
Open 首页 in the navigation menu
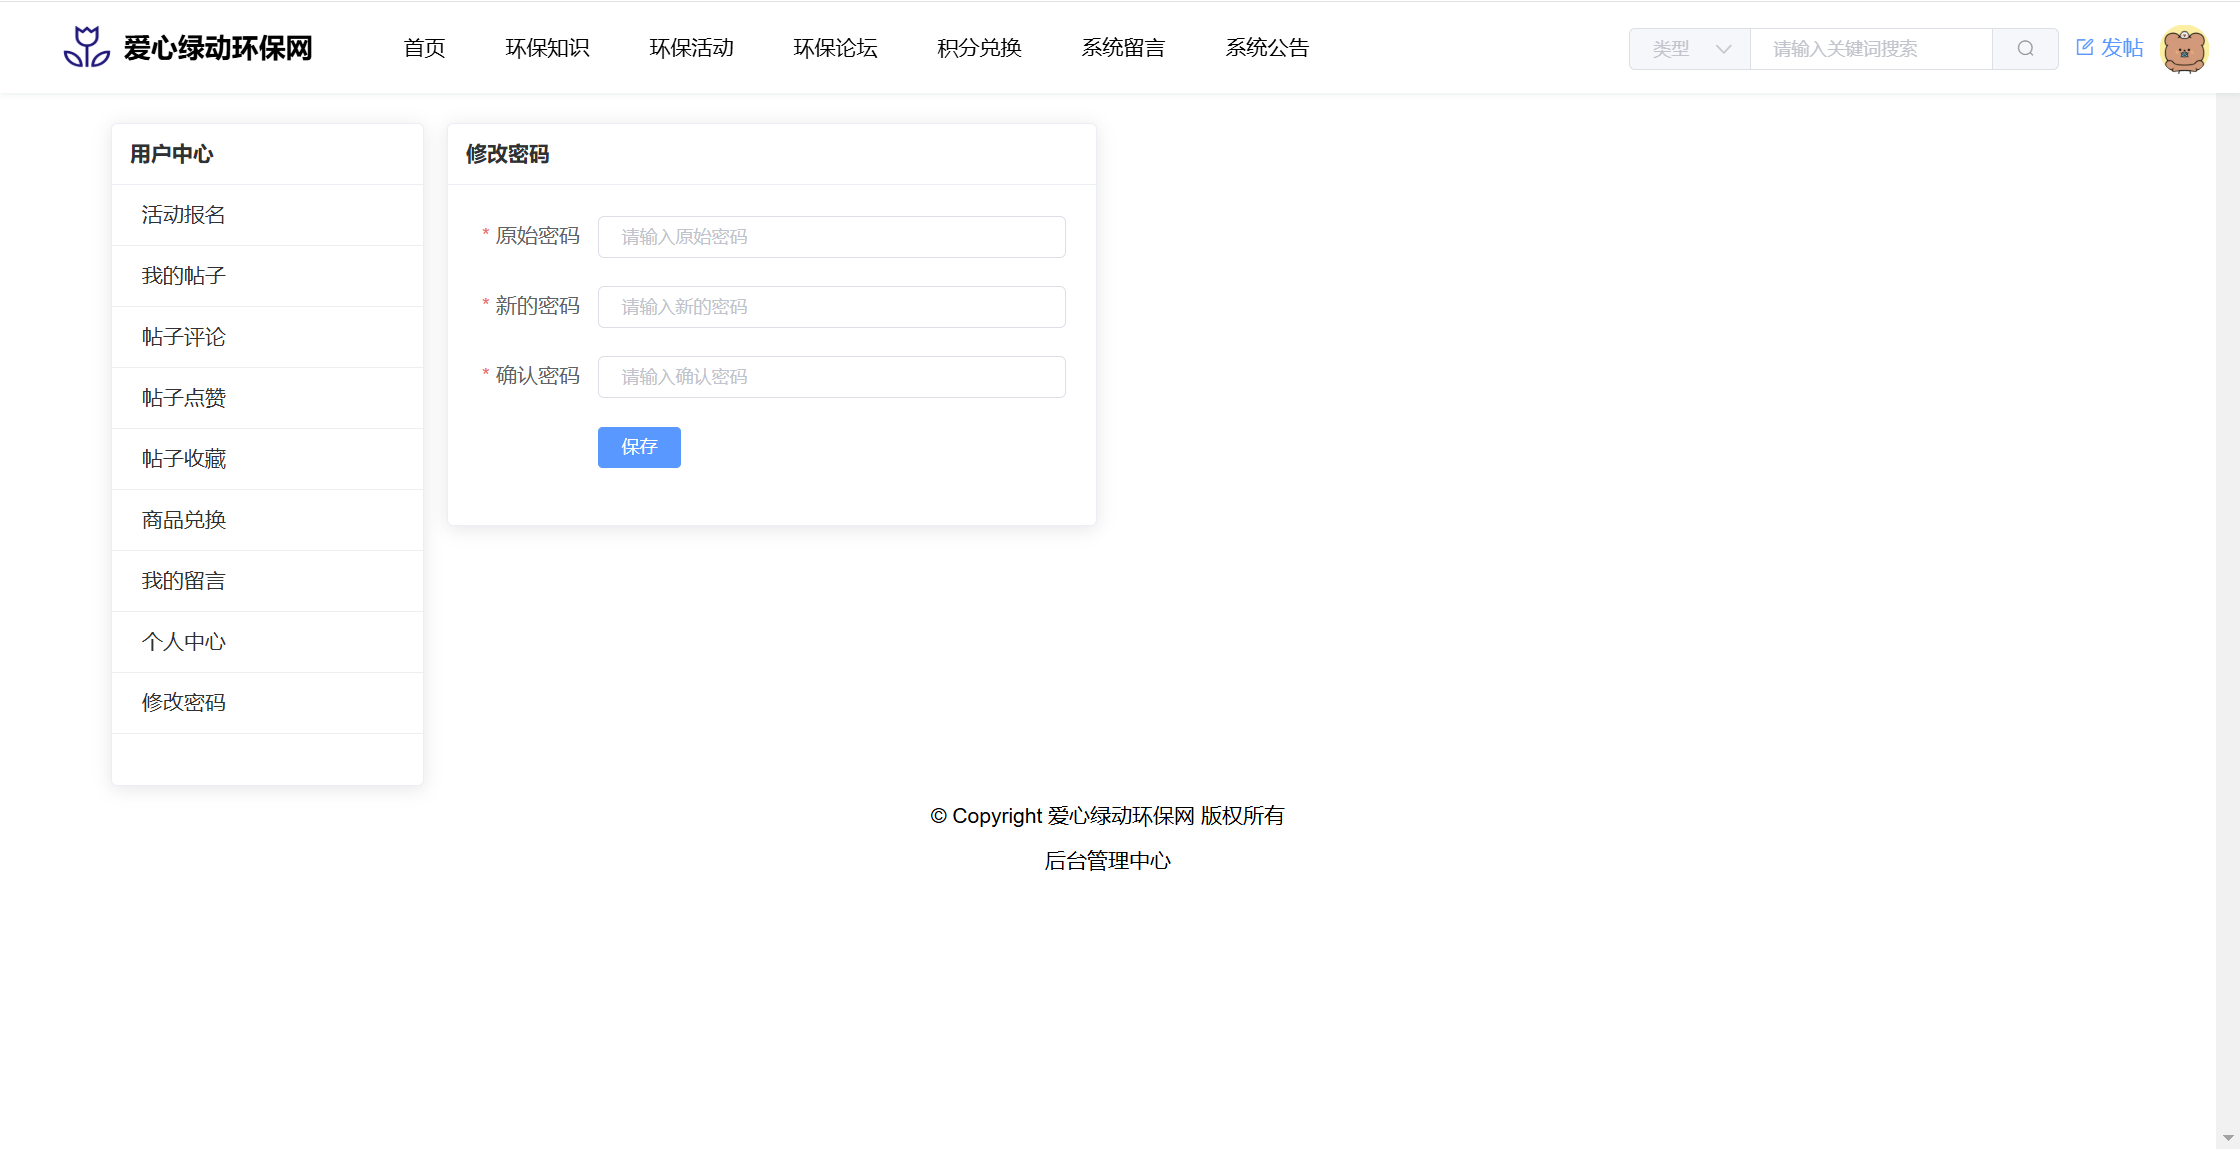point(424,48)
